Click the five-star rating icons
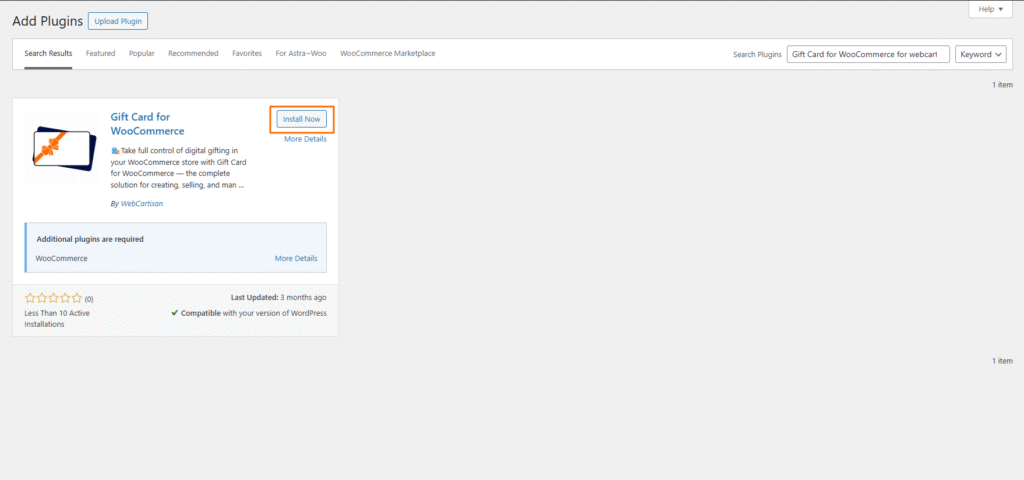Screen dimensions: 1024x480 53,298
